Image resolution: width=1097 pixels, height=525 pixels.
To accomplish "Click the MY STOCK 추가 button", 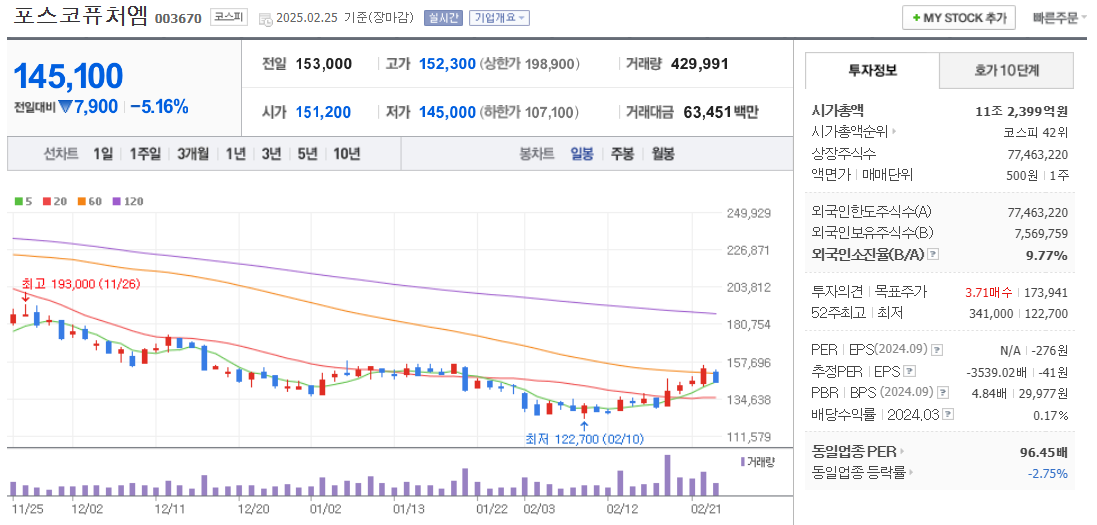I will pos(958,18).
